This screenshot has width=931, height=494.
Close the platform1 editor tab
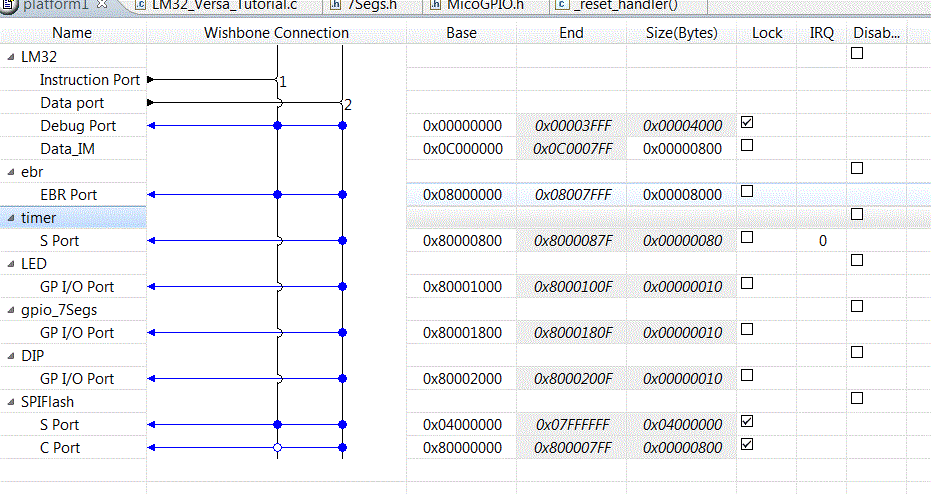[102, 4]
